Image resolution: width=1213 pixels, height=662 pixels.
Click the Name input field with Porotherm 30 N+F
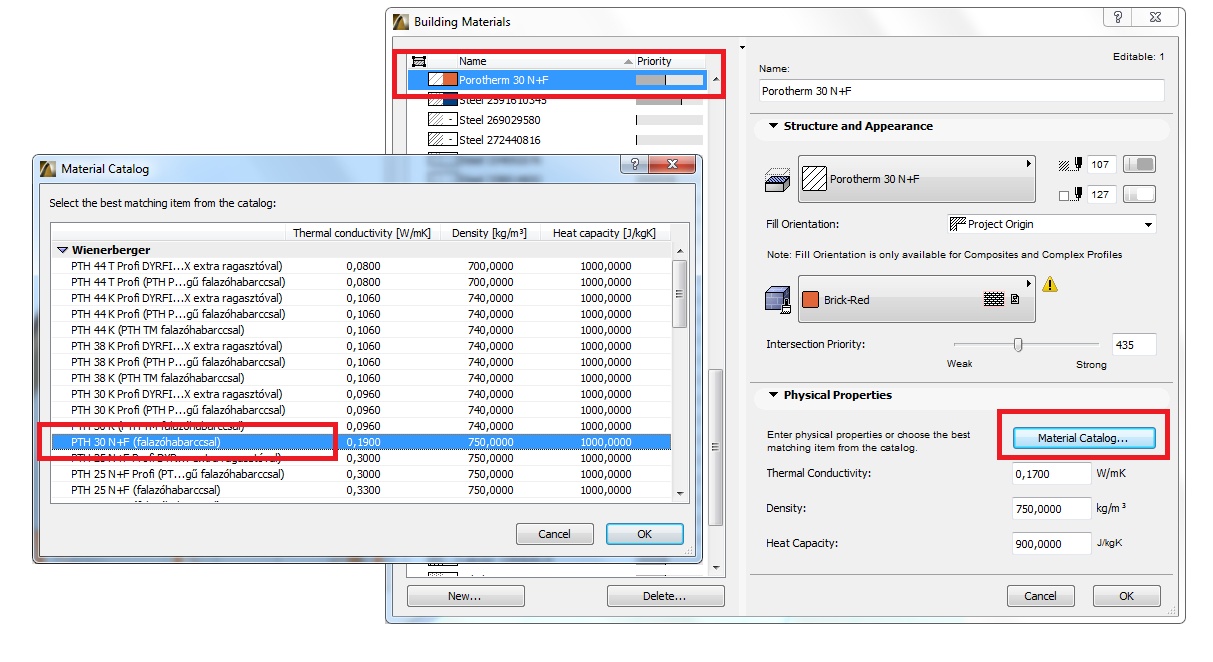click(x=962, y=90)
